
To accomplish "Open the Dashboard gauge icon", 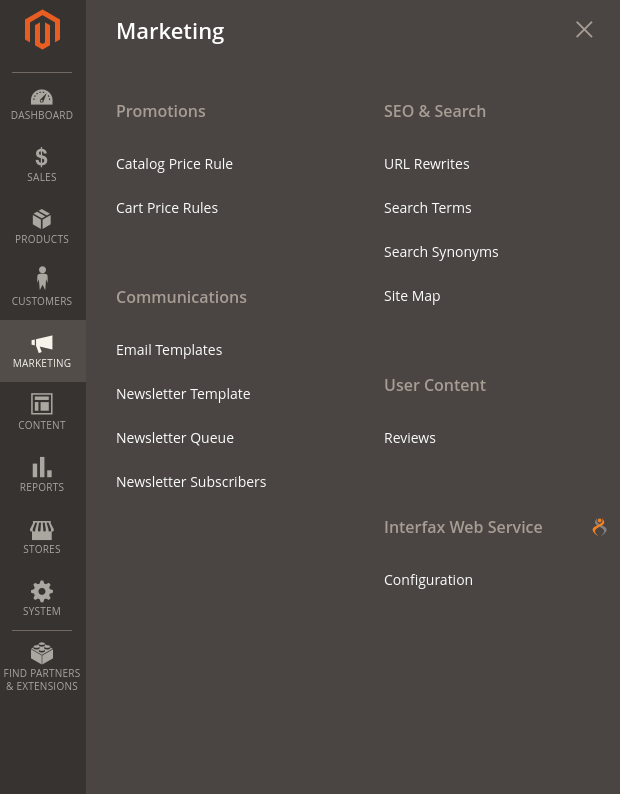I will point(42,97).
